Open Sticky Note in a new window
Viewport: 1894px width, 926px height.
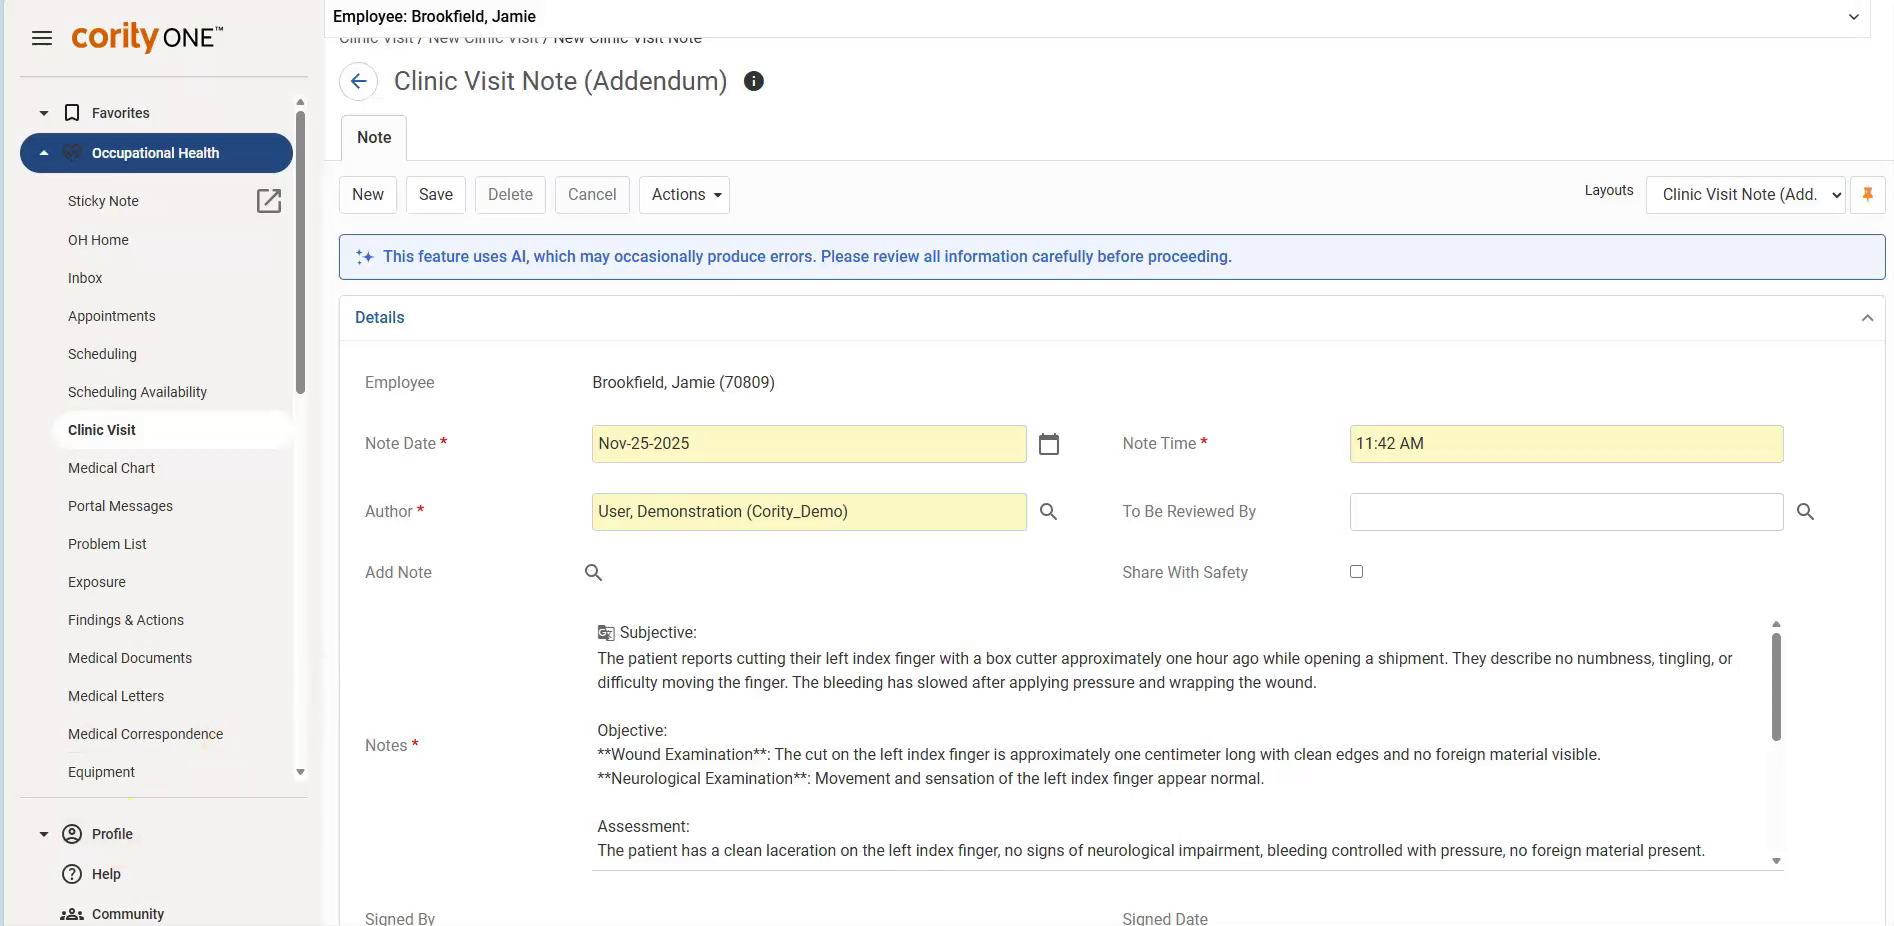pos(269,201)
